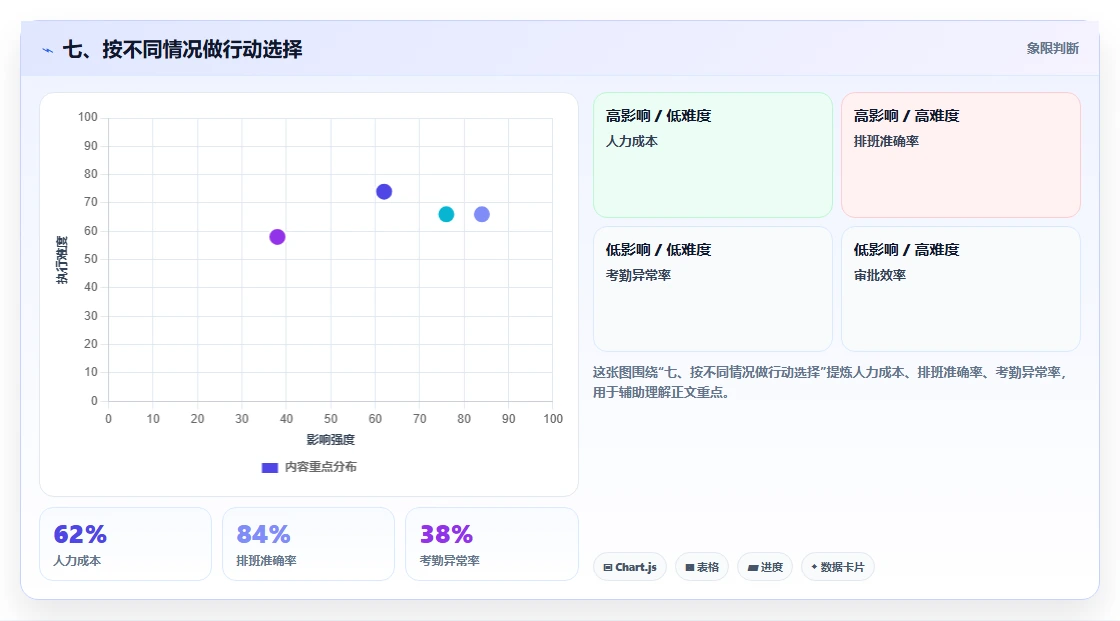
Task: Click the 象限判断 label in the header
Action: (x=1052, y=49)
